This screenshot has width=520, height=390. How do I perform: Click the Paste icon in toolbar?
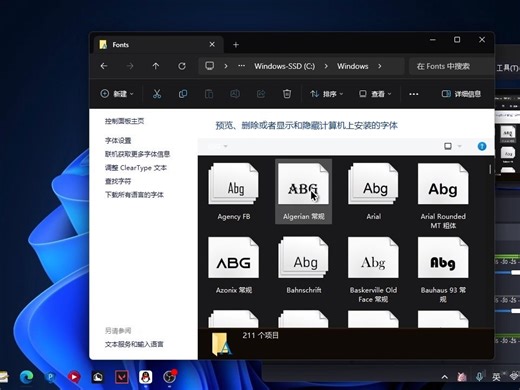click(209, 94)
